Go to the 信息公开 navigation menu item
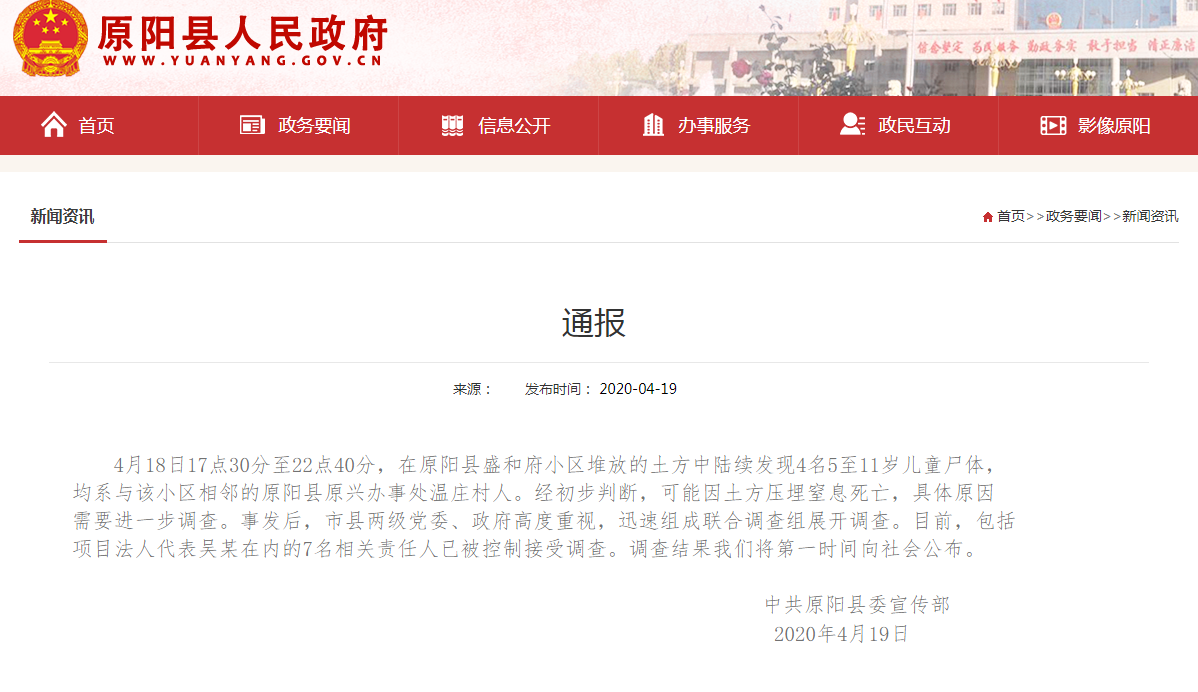This screenshot has height=692, width=1198. click(514, 126)
